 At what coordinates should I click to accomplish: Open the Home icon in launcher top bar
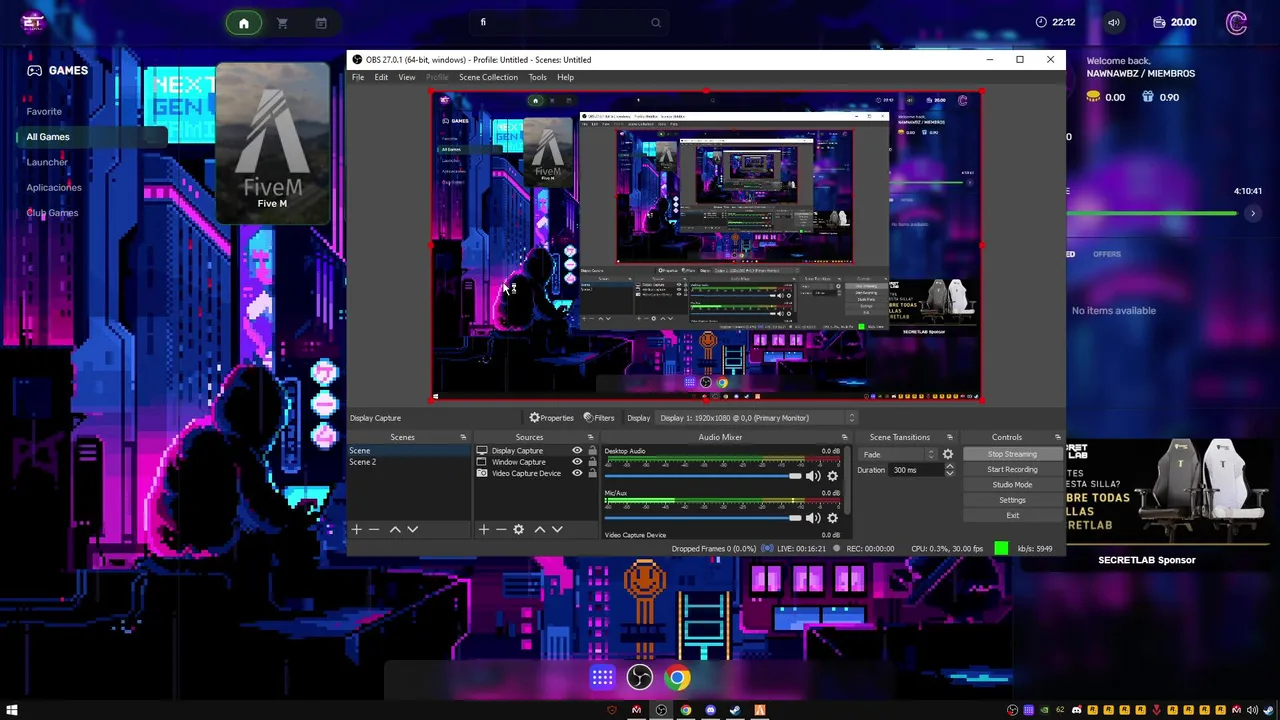(244, 23)
